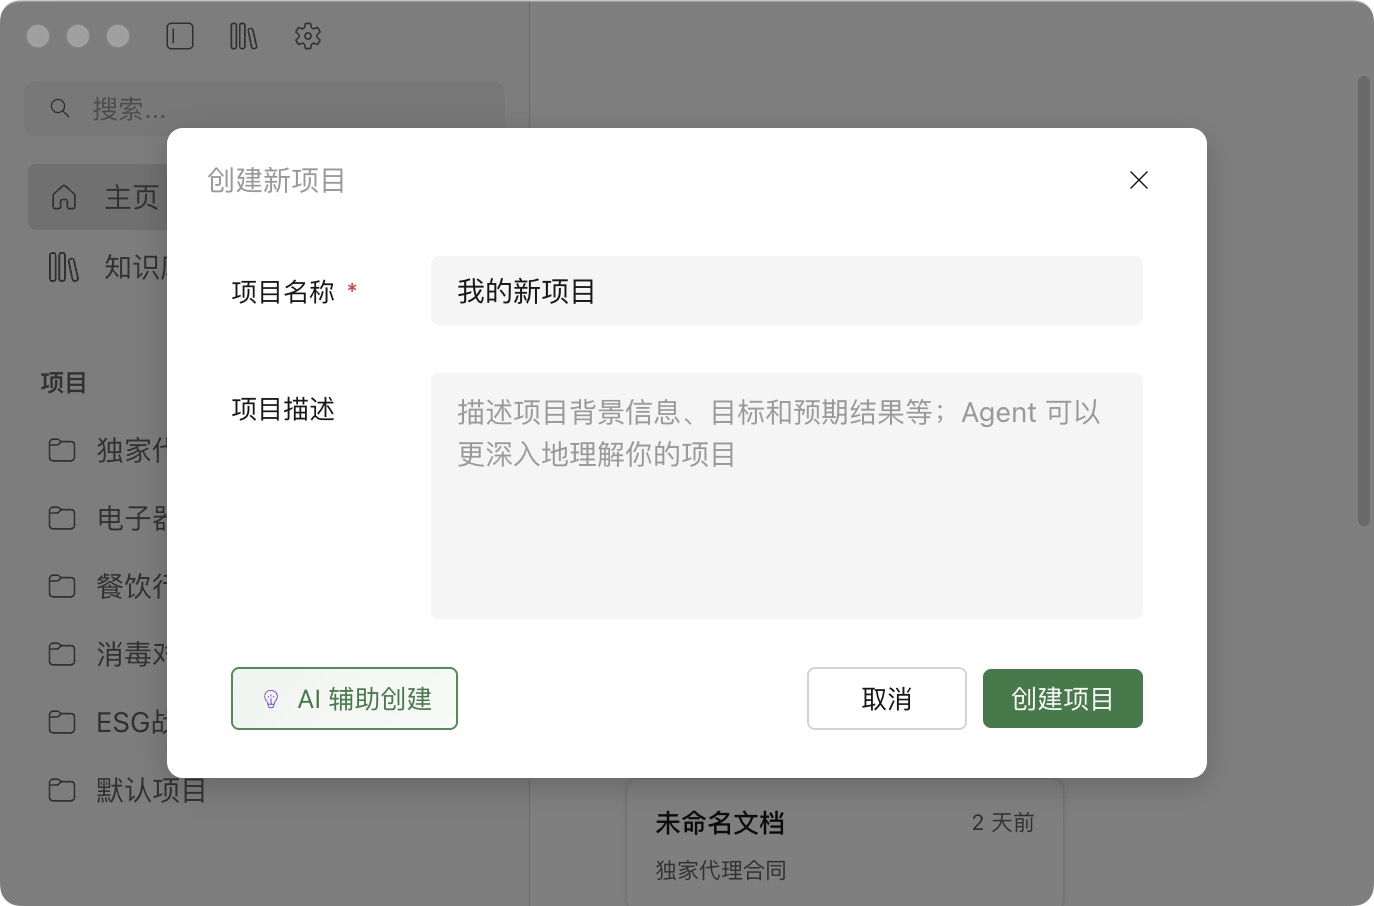Click the vertical scrollbar on the right
Viewport: 1374px width, 906px height.
1363,300
